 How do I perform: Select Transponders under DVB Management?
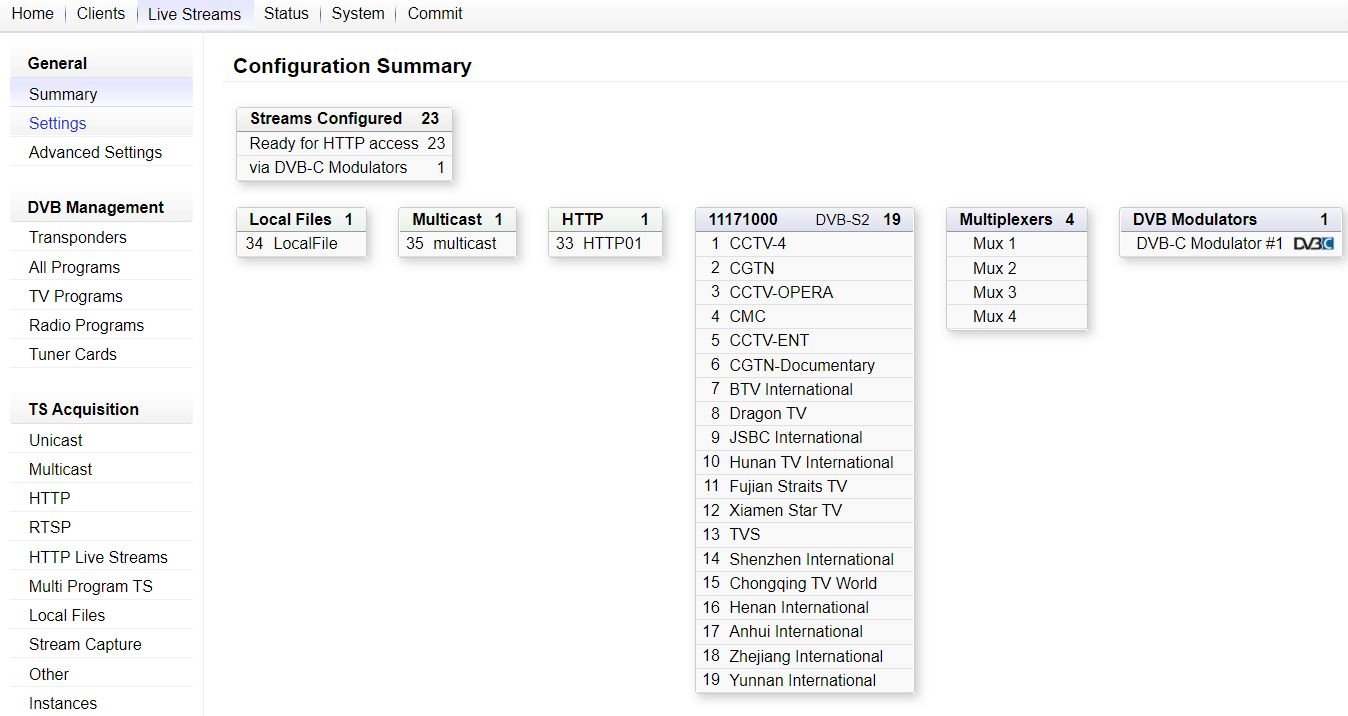(x=78, y=238)
